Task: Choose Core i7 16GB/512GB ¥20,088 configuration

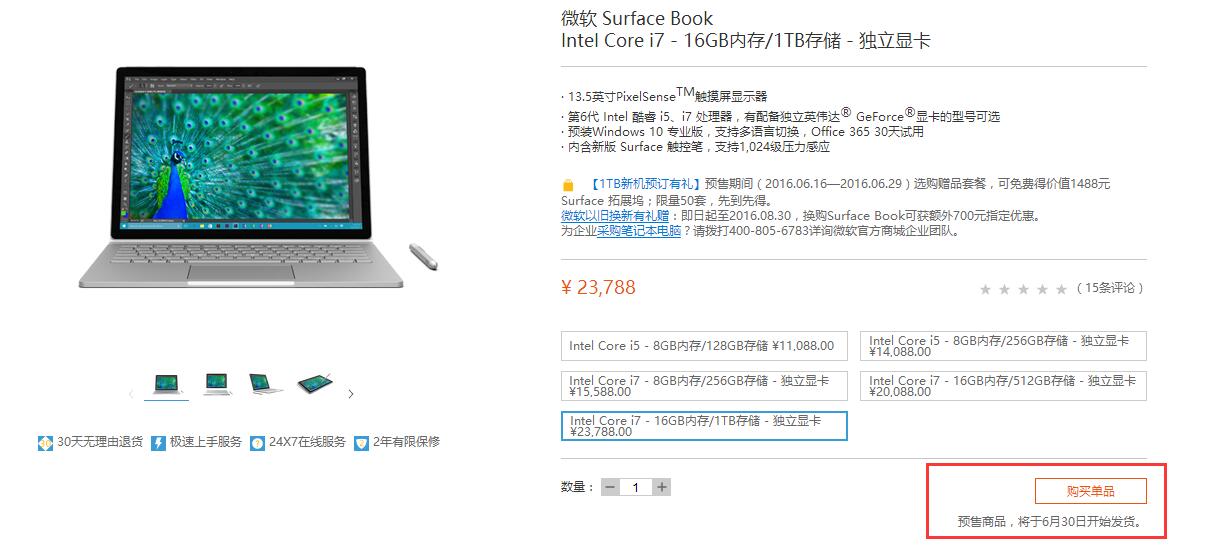Action: point(1003,386)
